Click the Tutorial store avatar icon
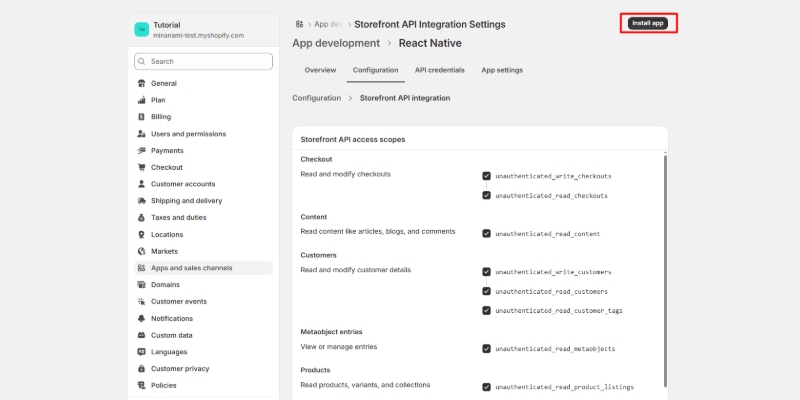The height and width of the screenshot is (400, 800). 141,30
